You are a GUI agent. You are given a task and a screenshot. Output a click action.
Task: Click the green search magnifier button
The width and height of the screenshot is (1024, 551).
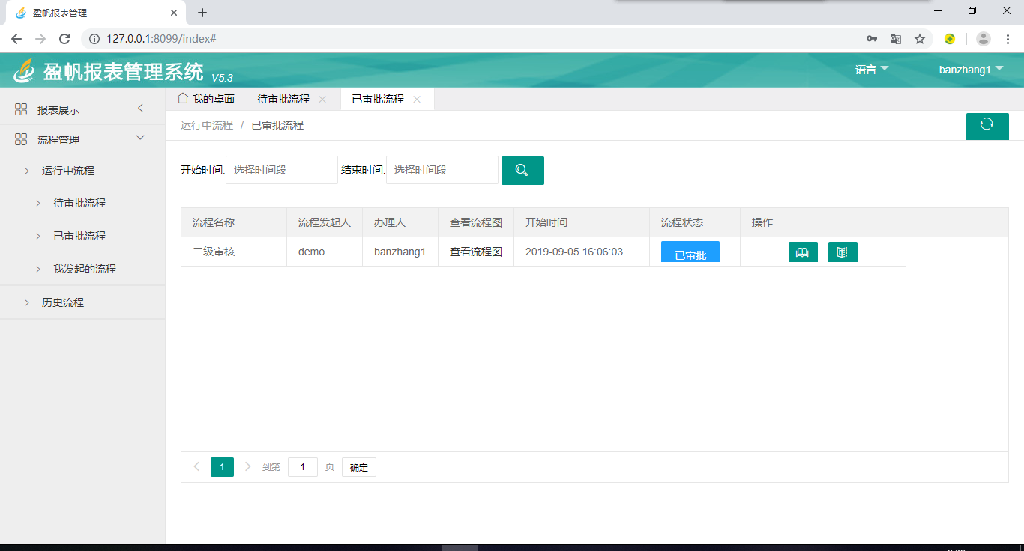(522, 170)
